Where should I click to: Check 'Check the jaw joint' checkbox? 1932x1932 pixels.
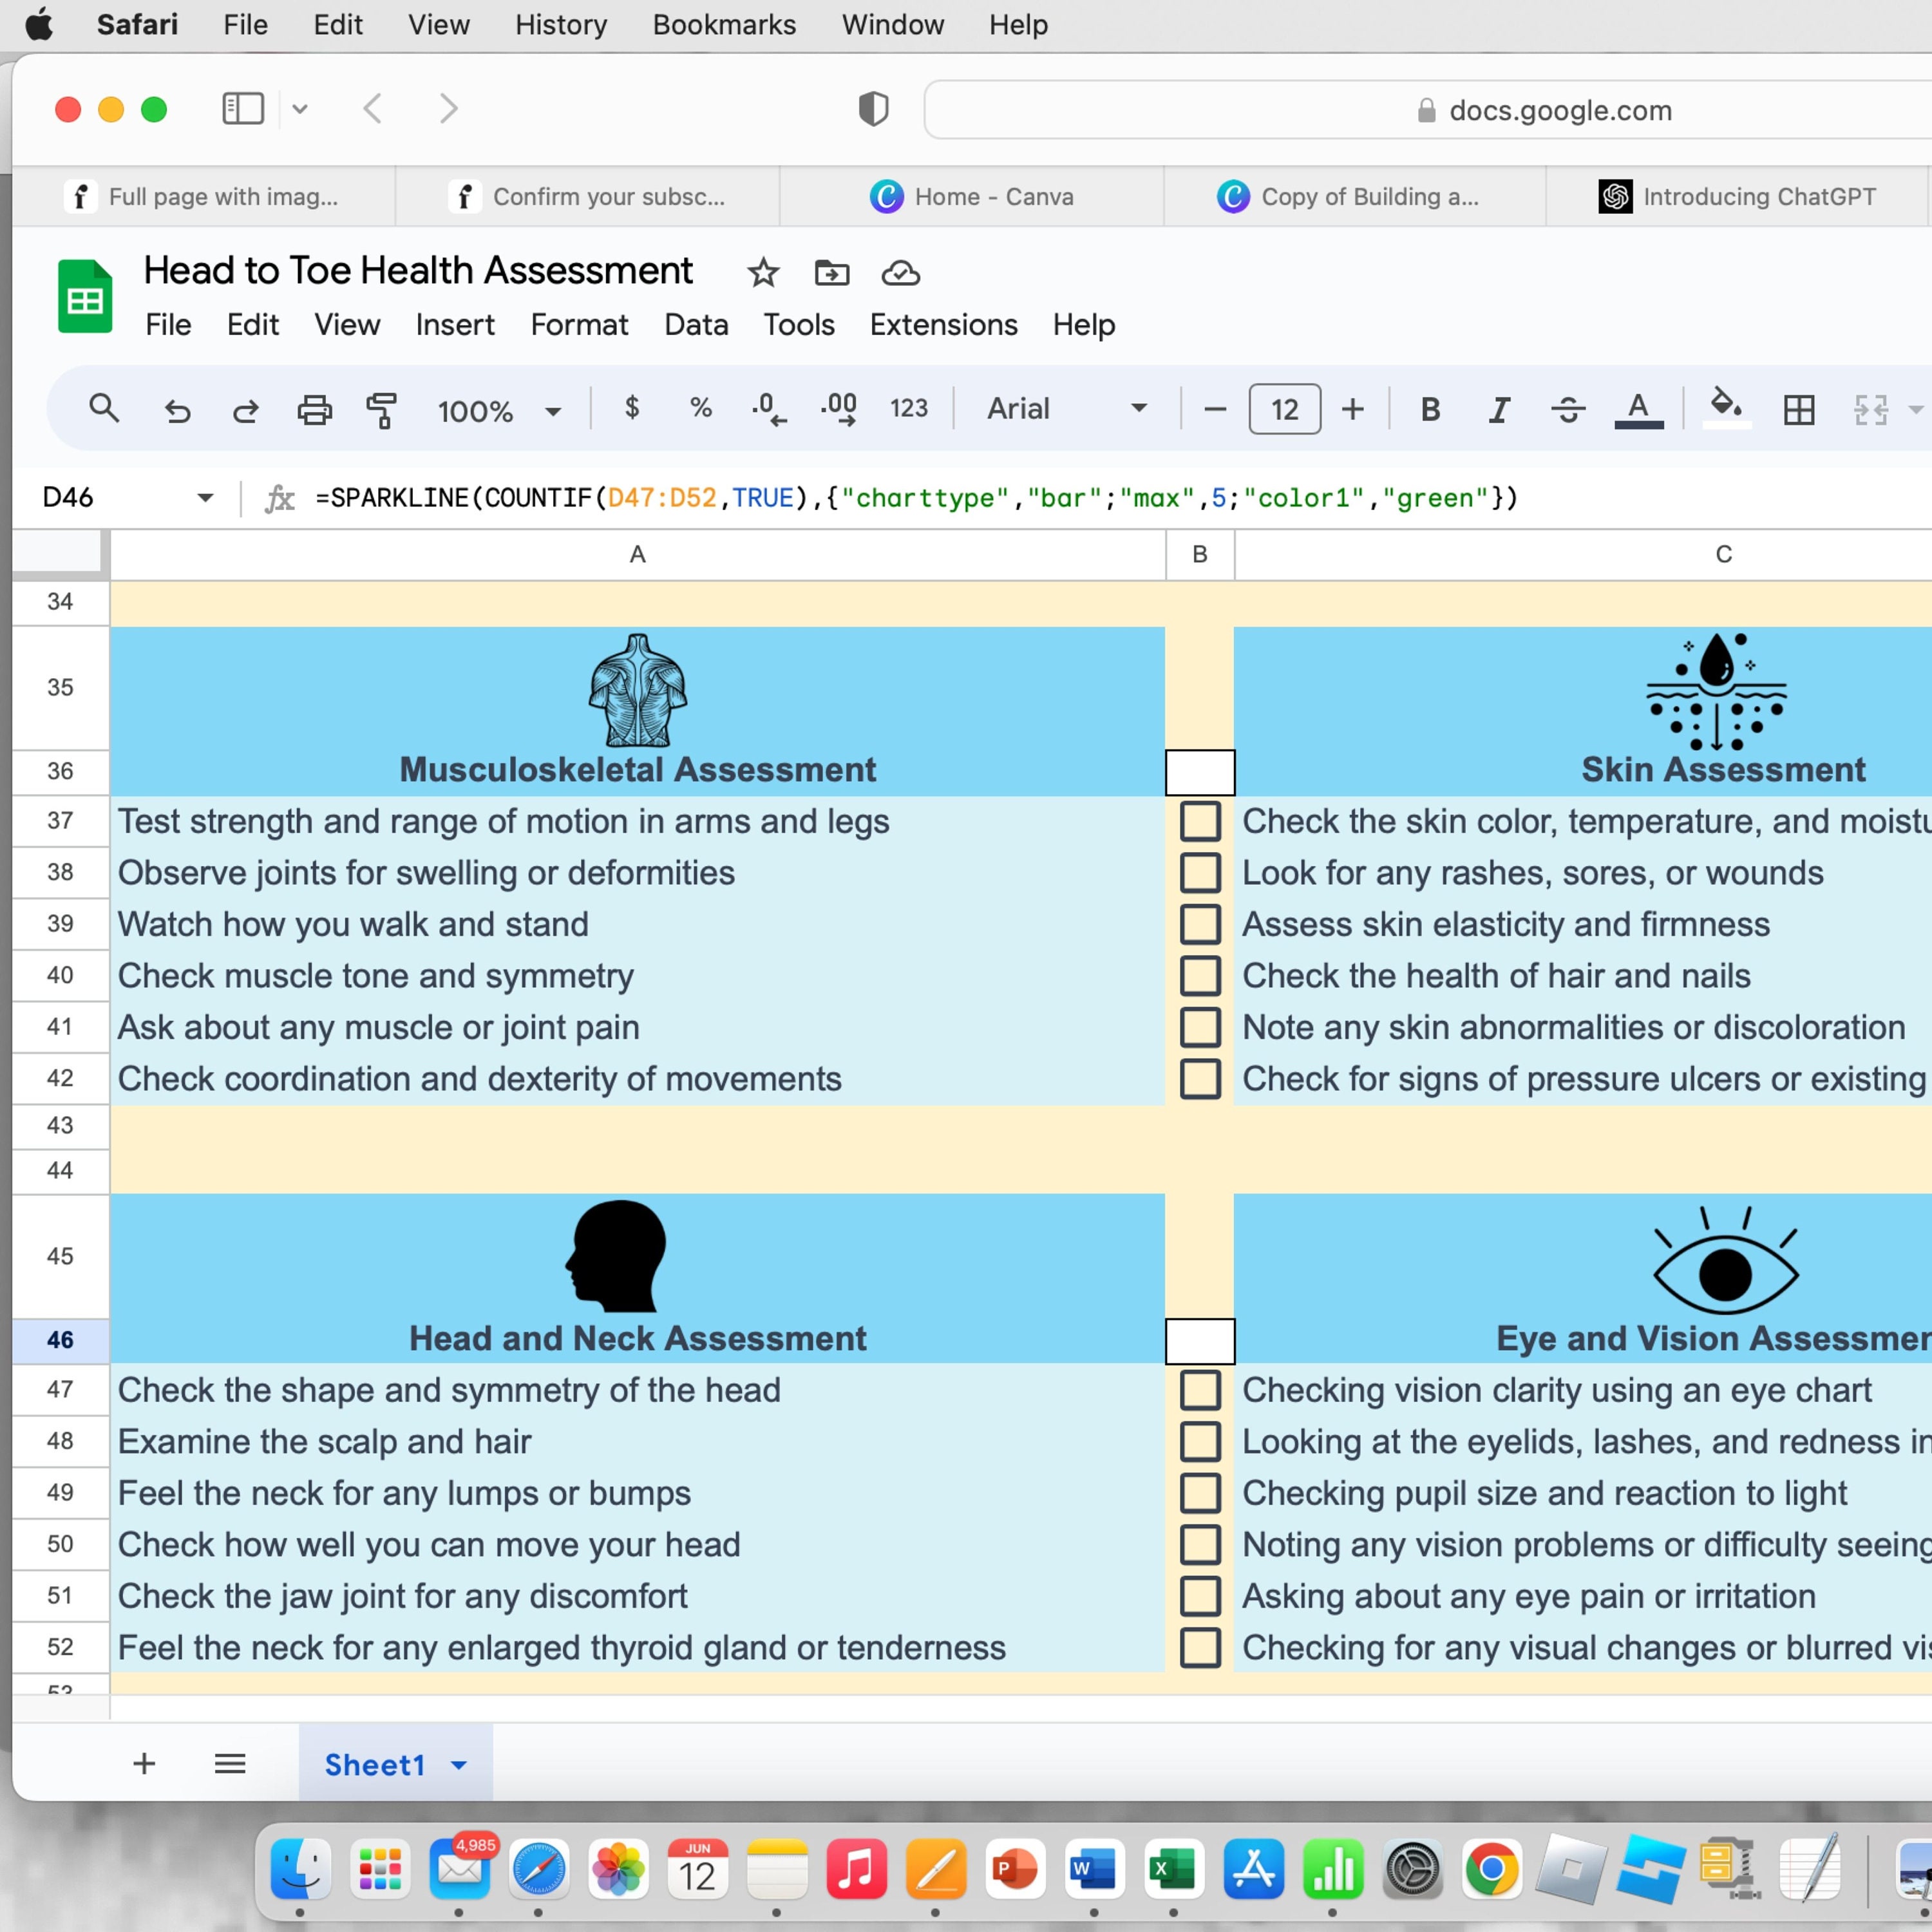pyautogui.click(x=1199, y=1596)
